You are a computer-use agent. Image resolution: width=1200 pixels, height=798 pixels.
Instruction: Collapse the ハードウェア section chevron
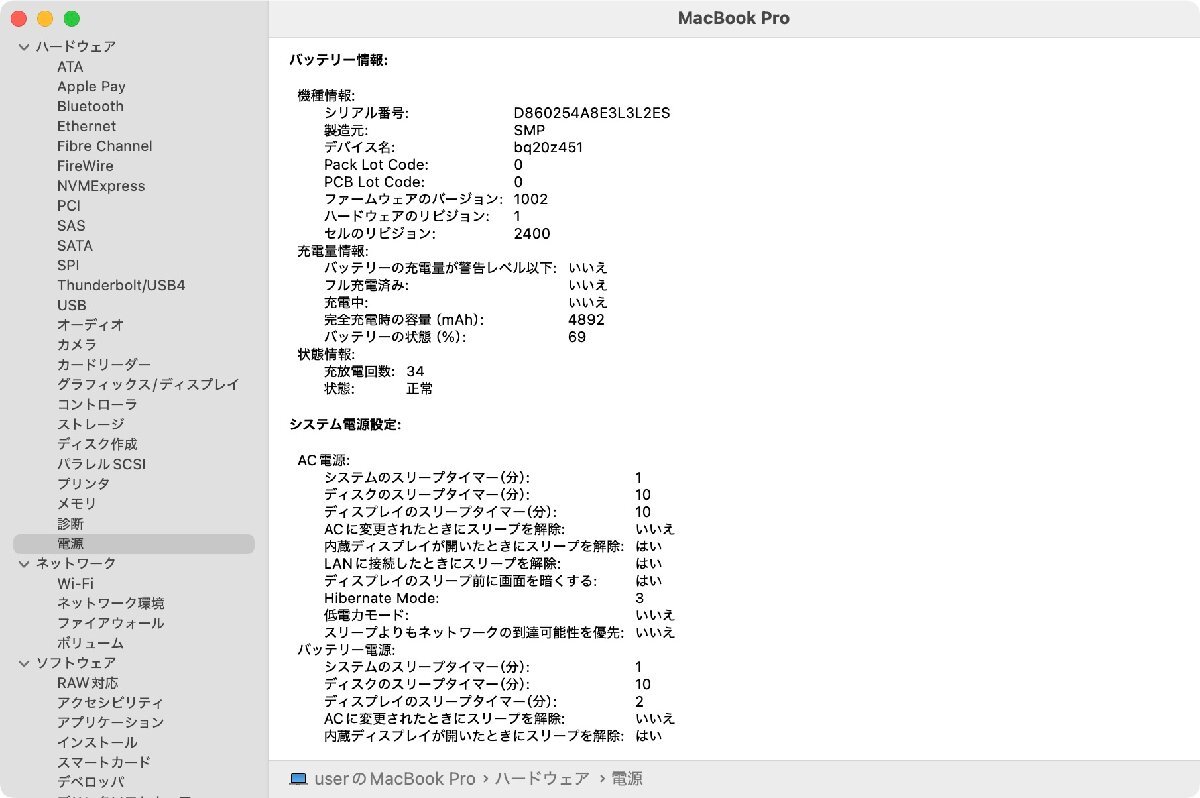24,47
